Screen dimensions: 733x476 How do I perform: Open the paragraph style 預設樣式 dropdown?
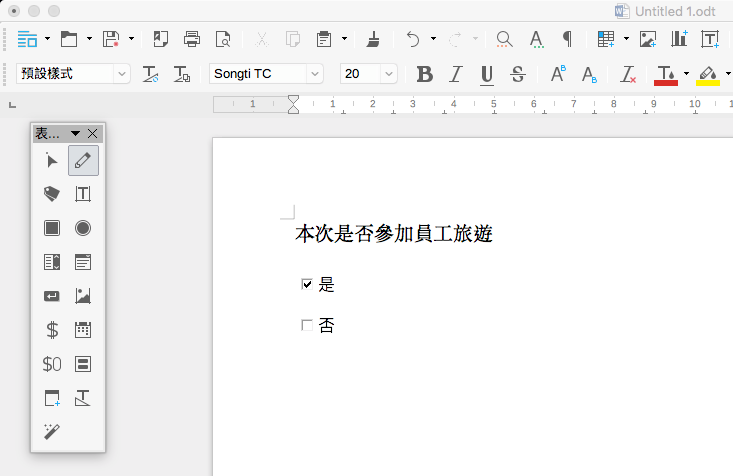(x=122, y=74)
